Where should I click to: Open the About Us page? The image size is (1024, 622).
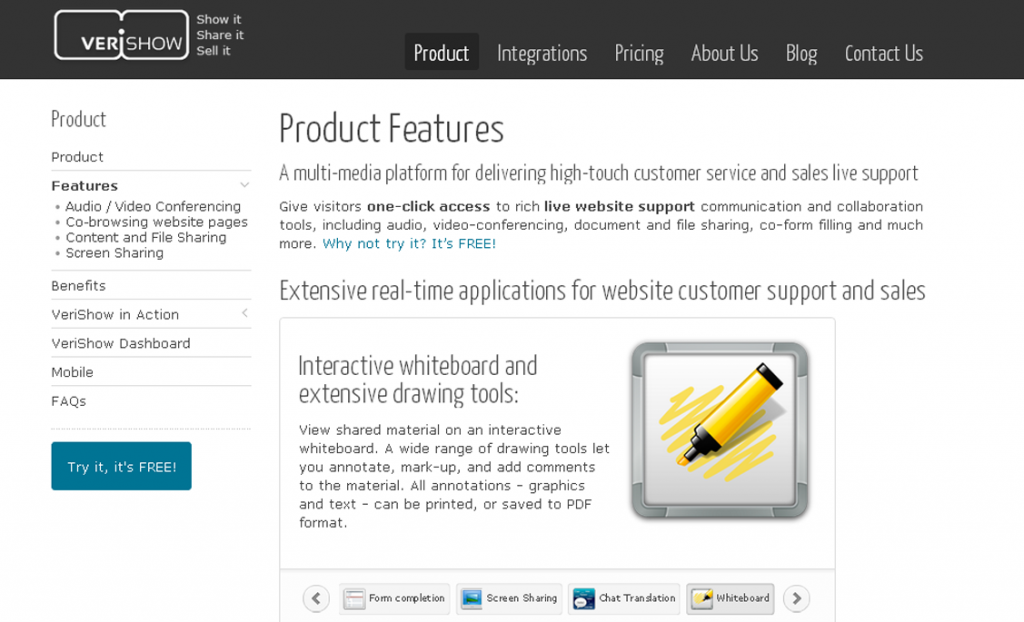[x=724, y=53]
